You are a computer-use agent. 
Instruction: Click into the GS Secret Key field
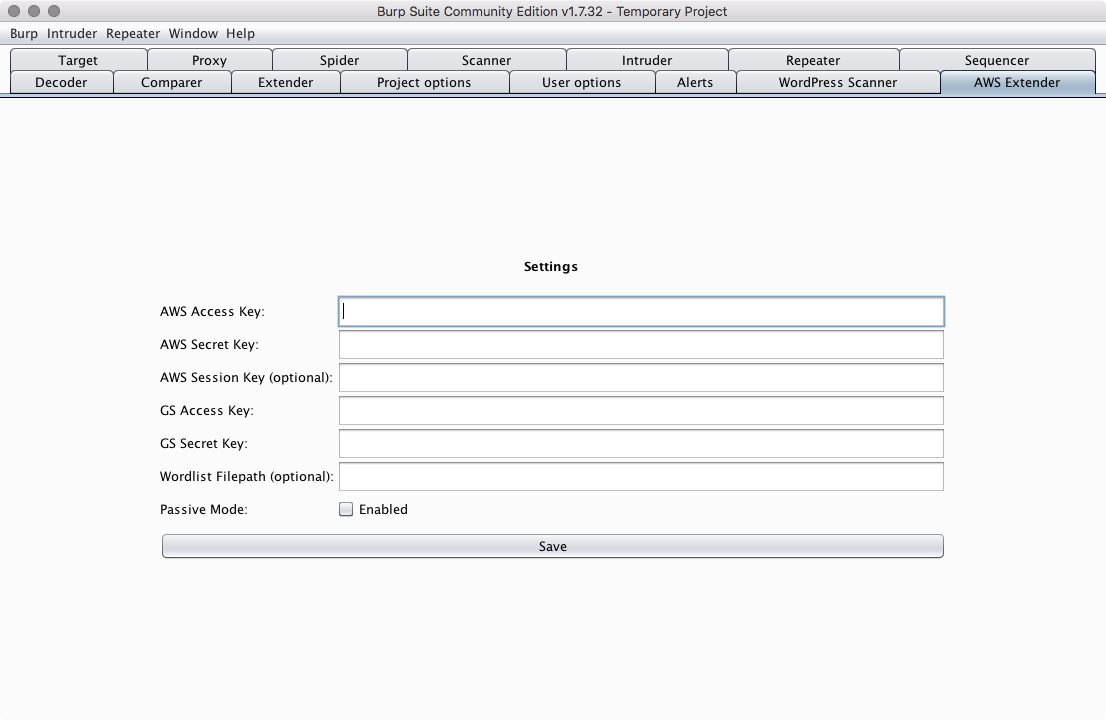[x=641, y=444]
